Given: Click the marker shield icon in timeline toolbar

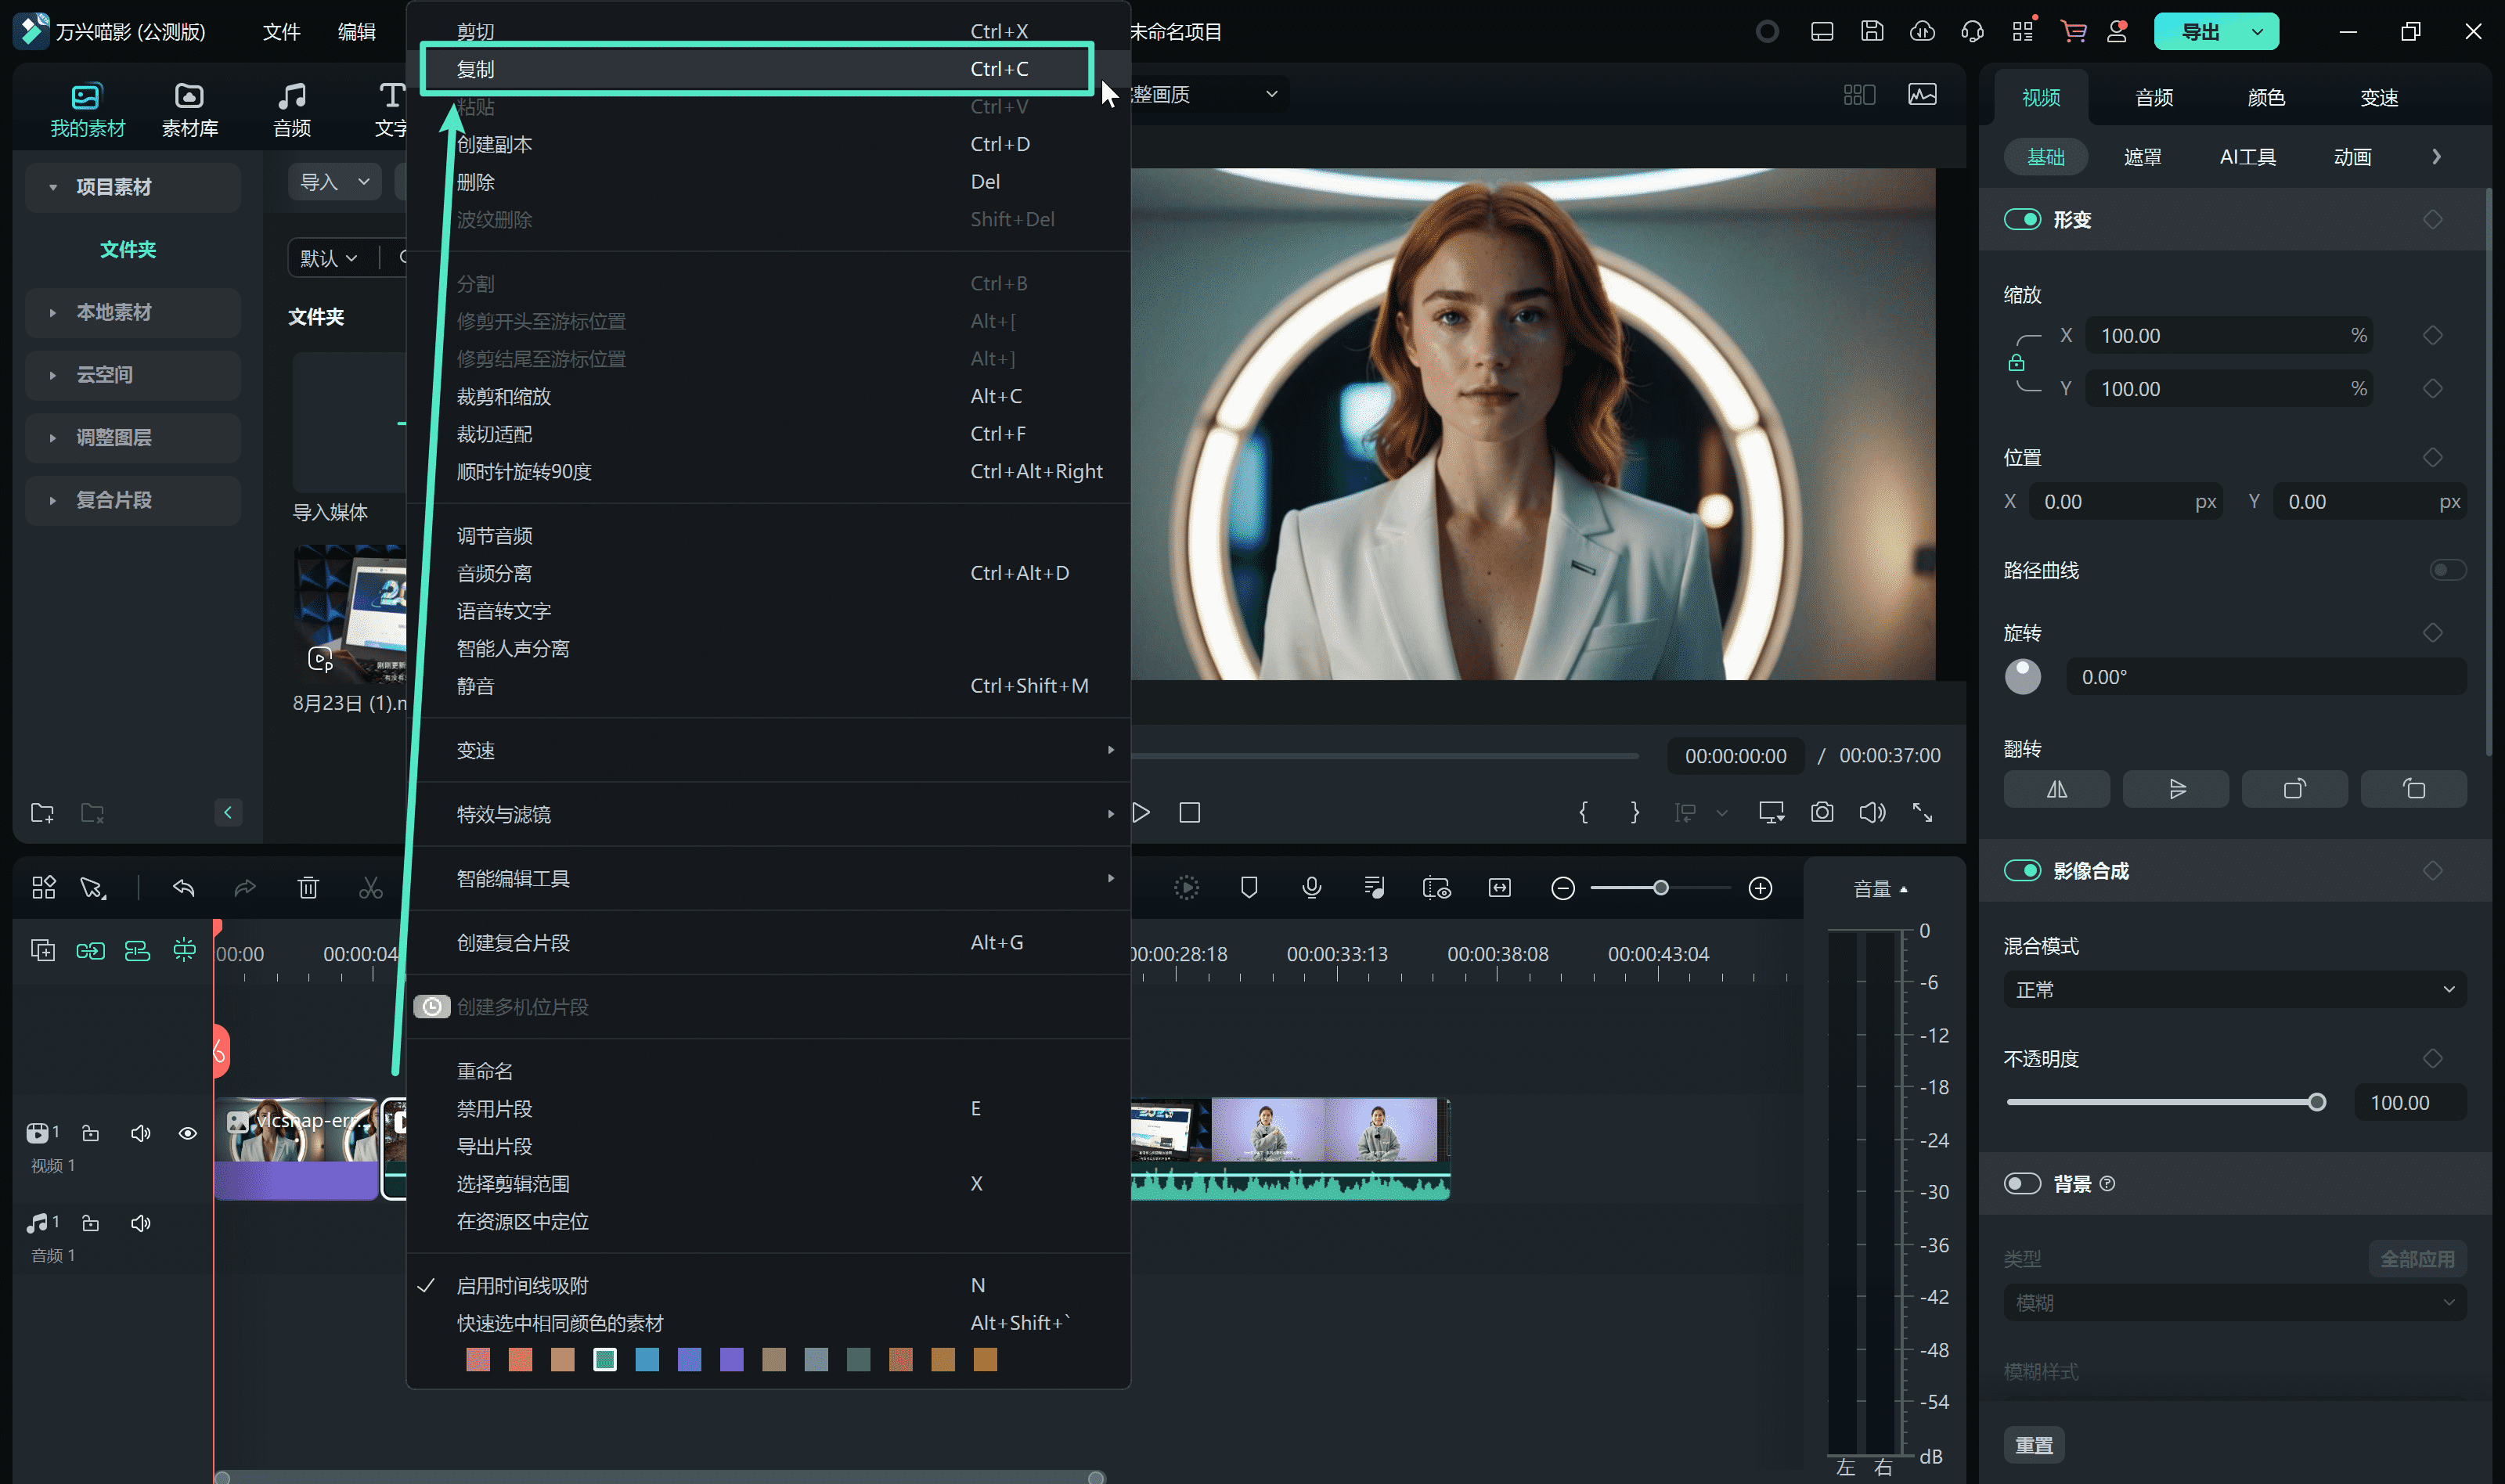Looking at the screenshot, I should pos(1248,888).
